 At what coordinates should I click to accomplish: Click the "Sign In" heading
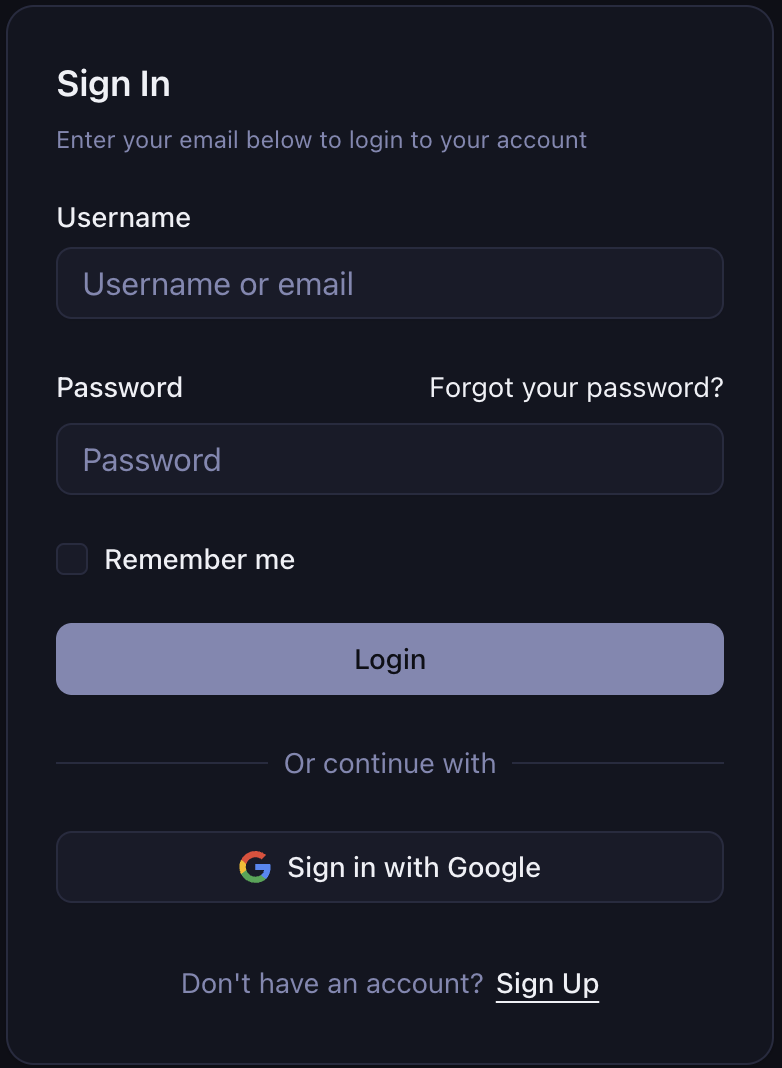point(113,84)
